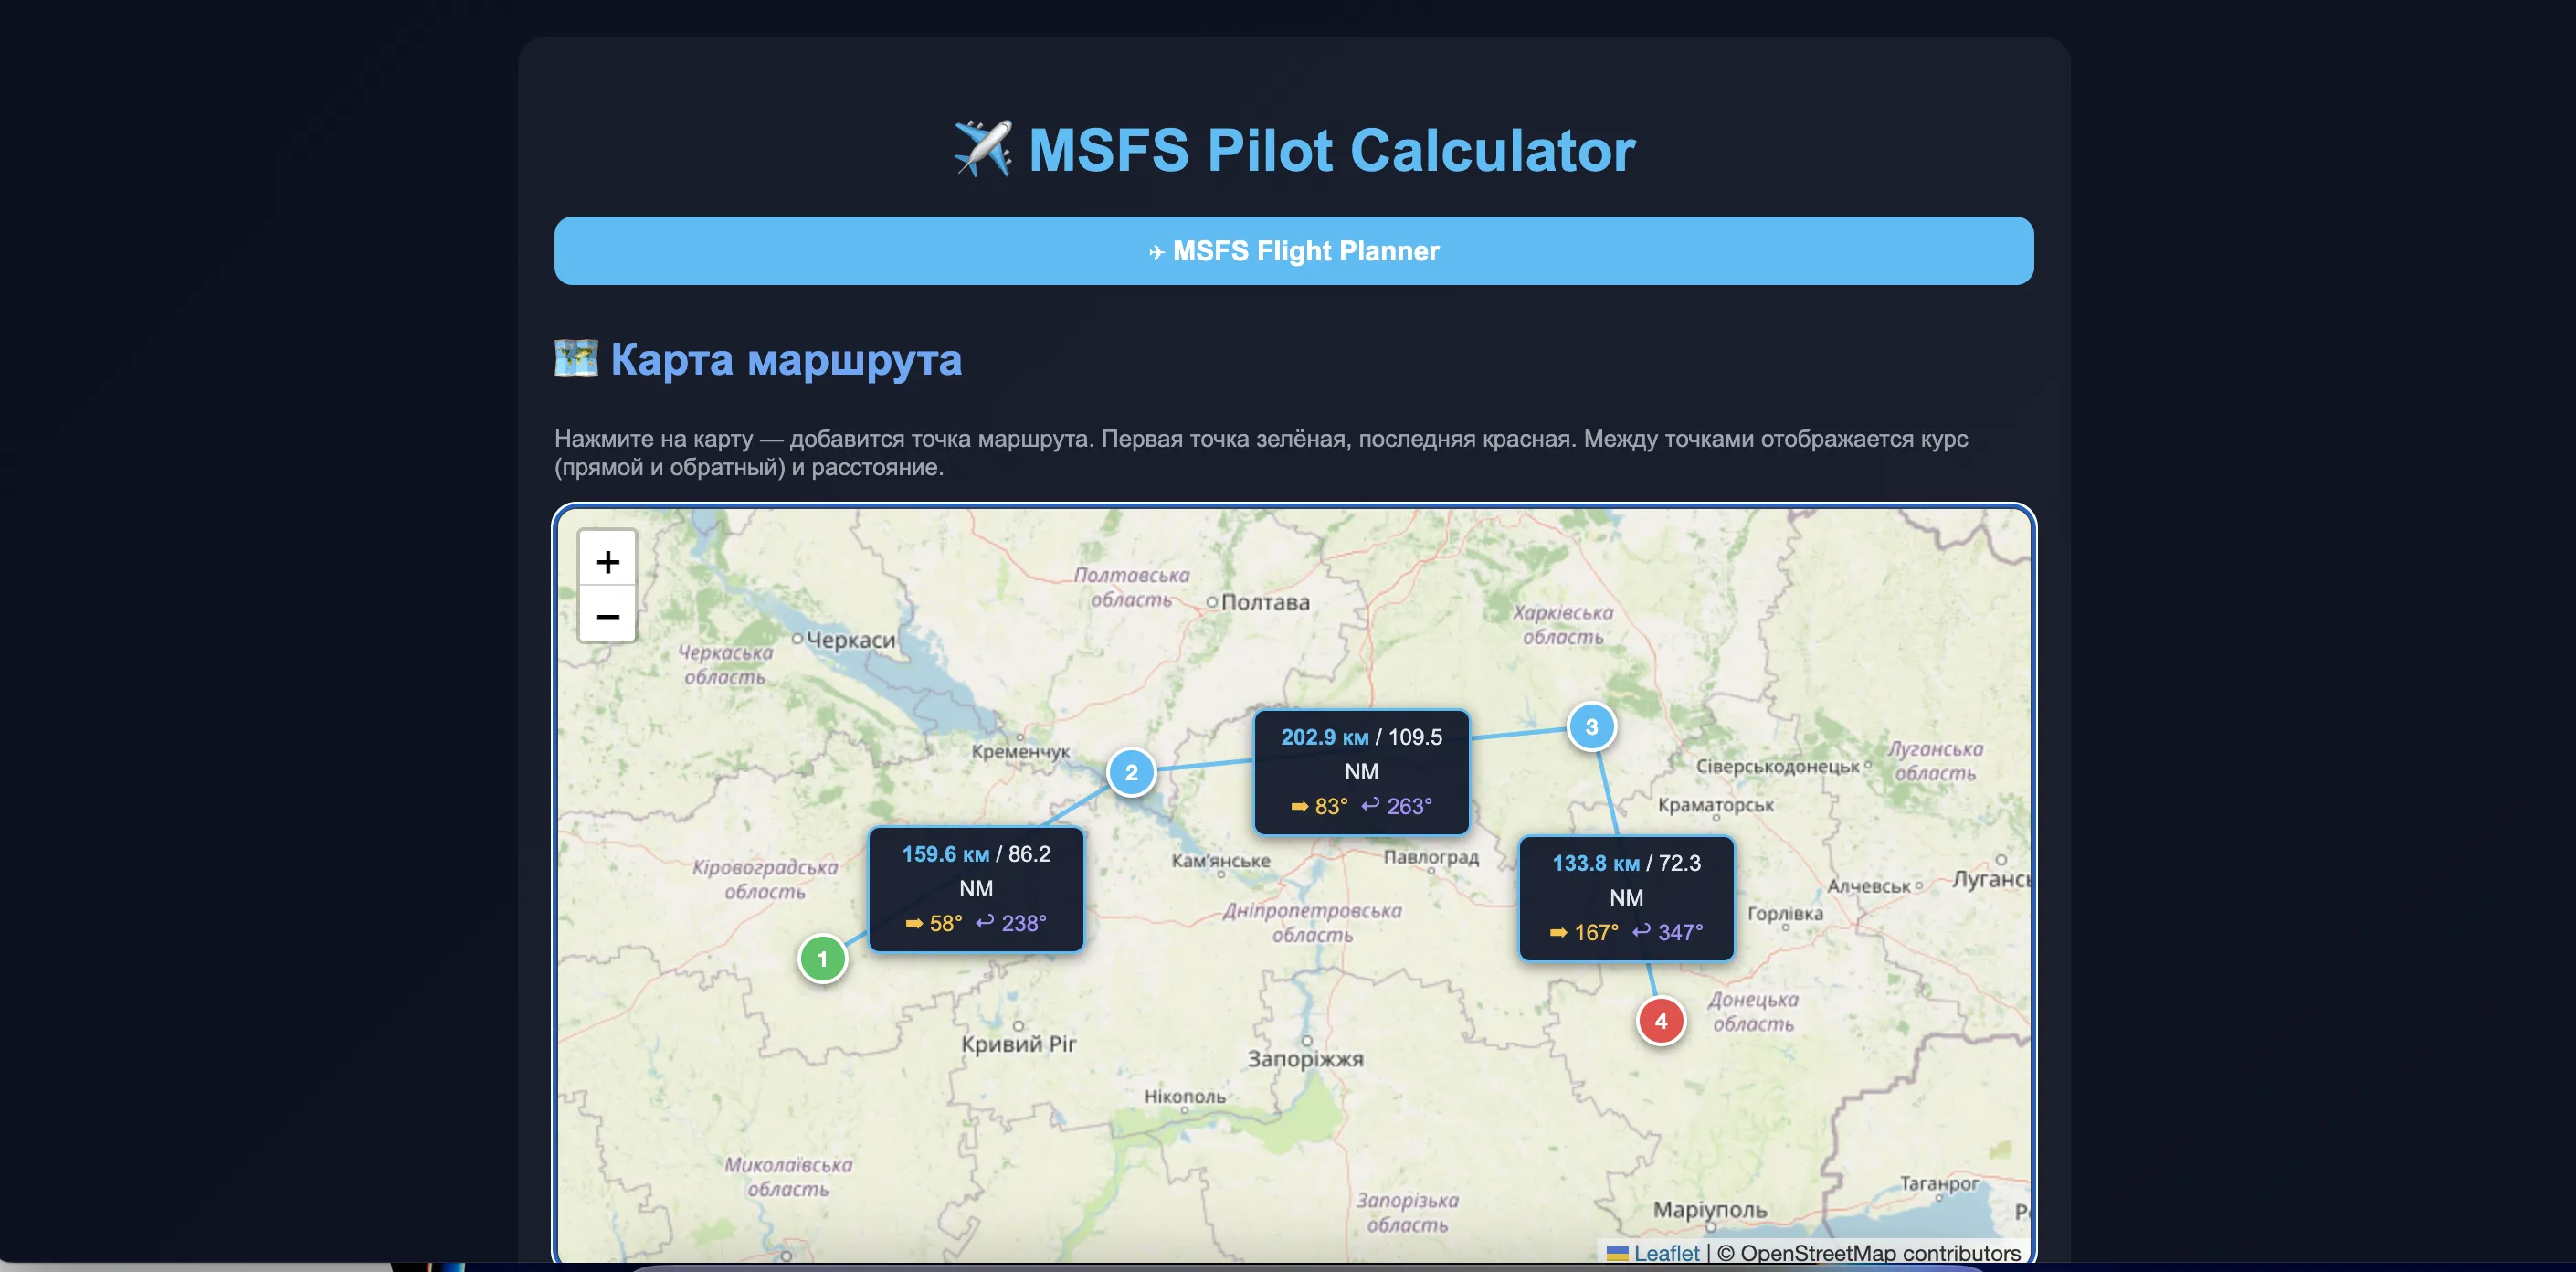This screenshot has height=1272, width=2576.
Task: Select blue waypoint marker 2
Action: (x=1131, y=772)
